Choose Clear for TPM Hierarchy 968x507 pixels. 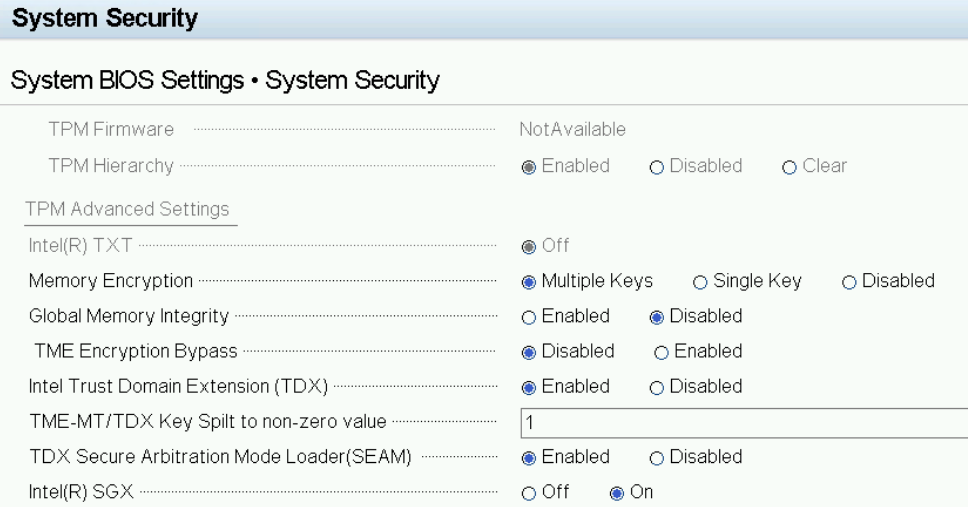pos(790,167)
